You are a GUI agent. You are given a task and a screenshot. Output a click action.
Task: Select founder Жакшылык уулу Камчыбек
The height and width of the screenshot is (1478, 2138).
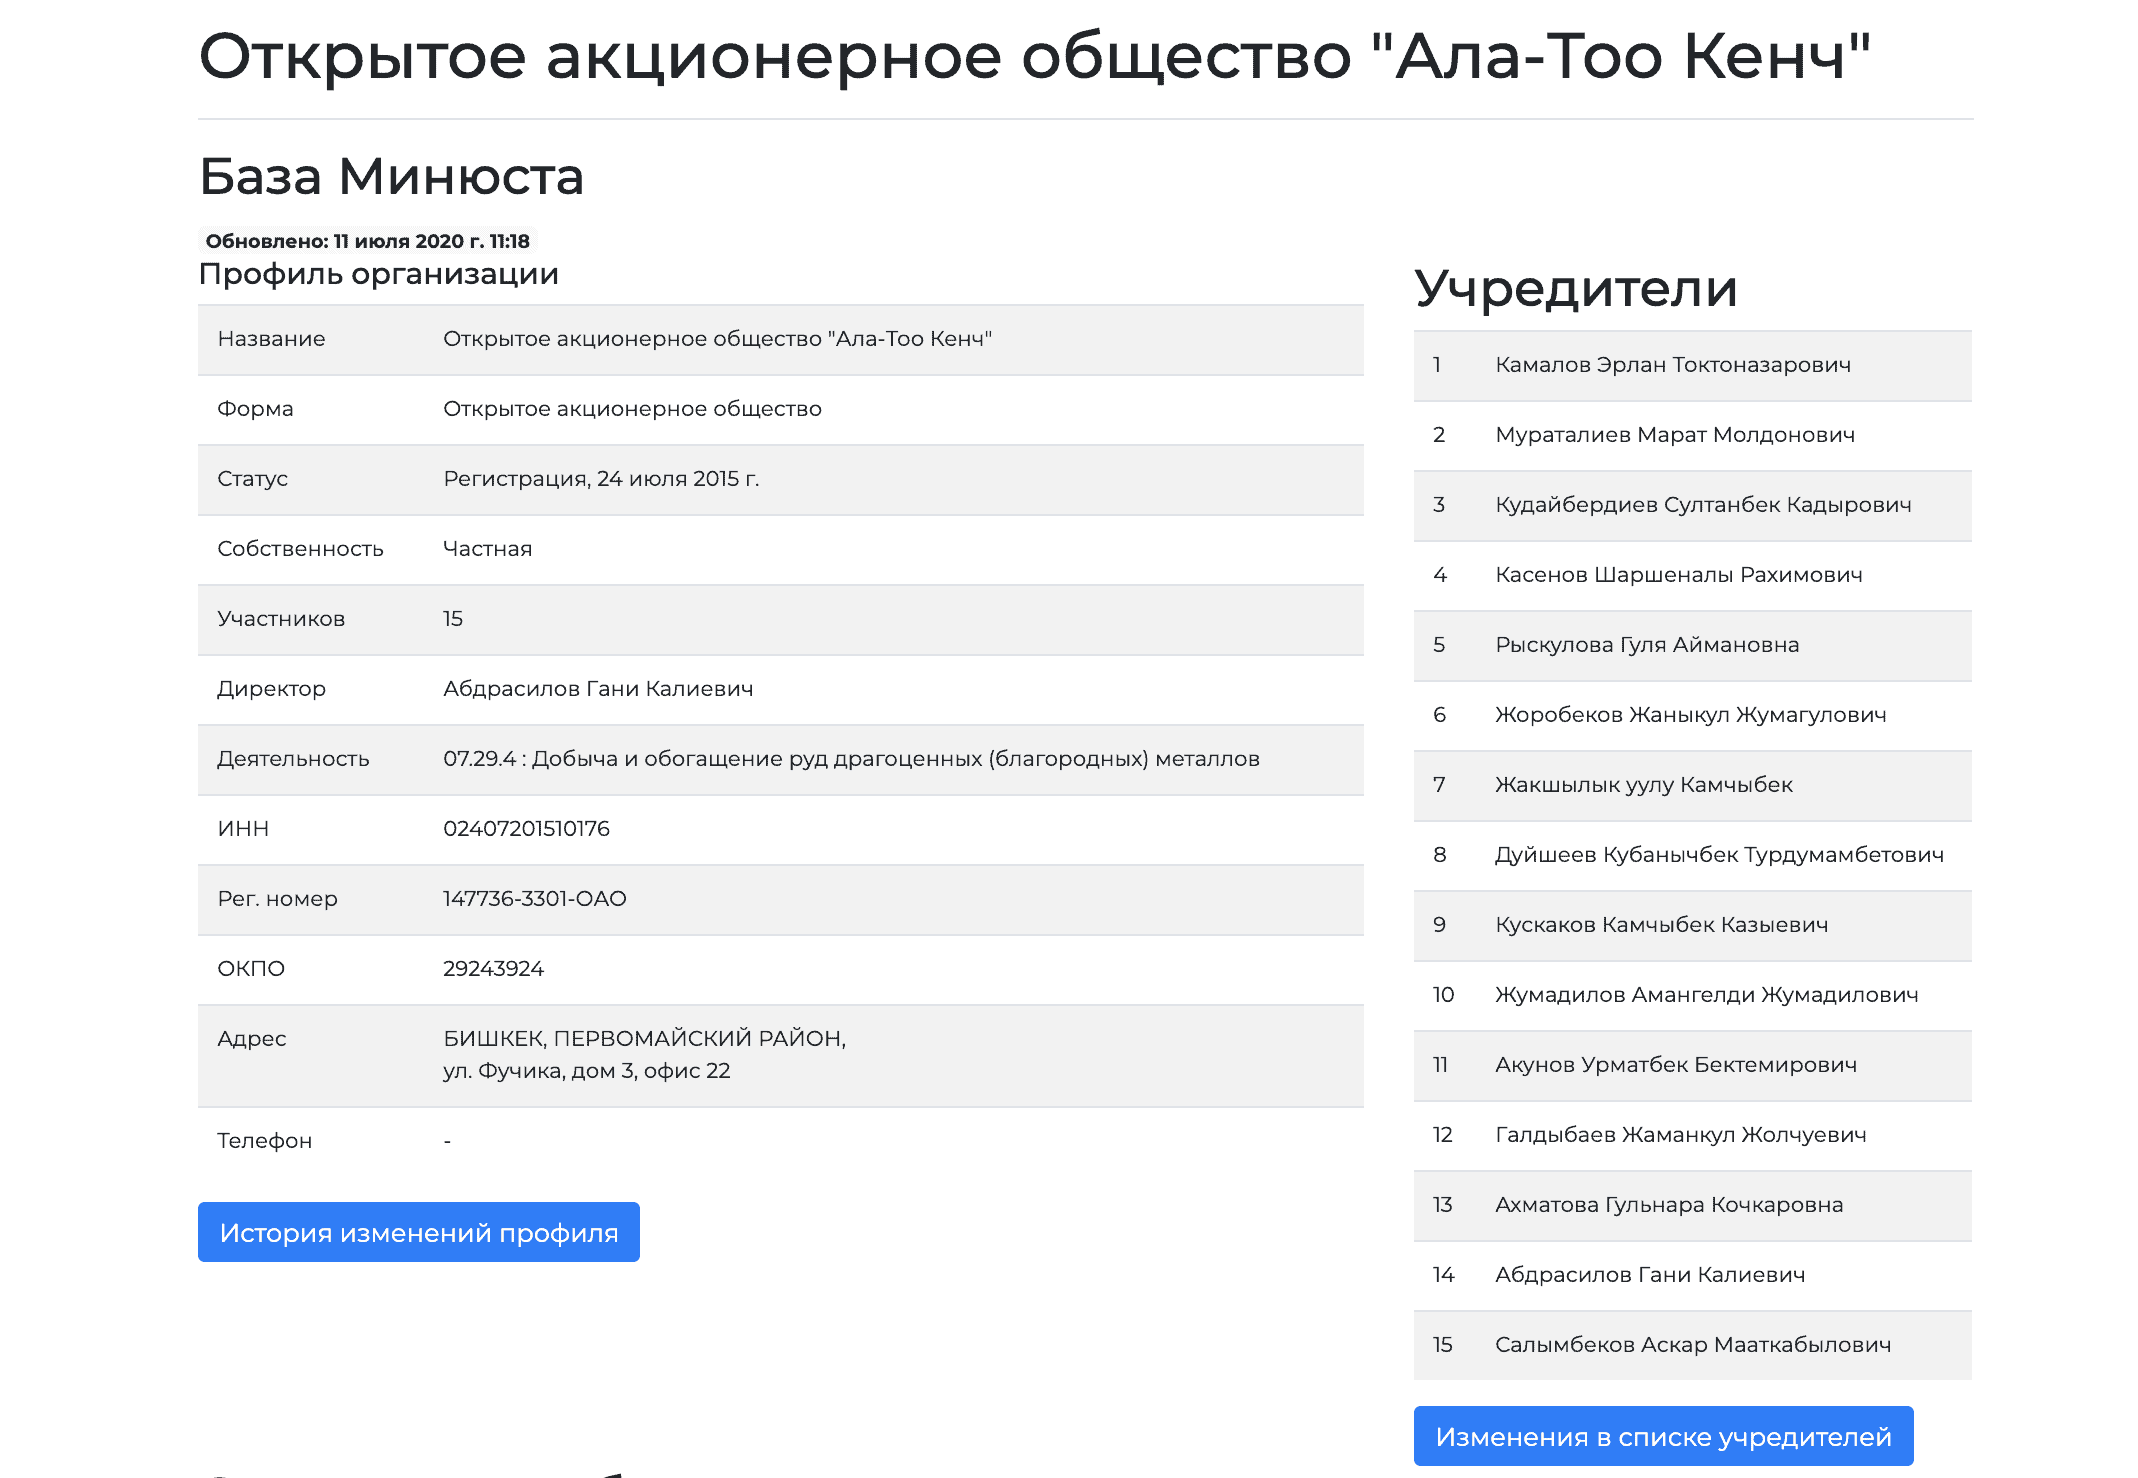[x=1643, y=785]
